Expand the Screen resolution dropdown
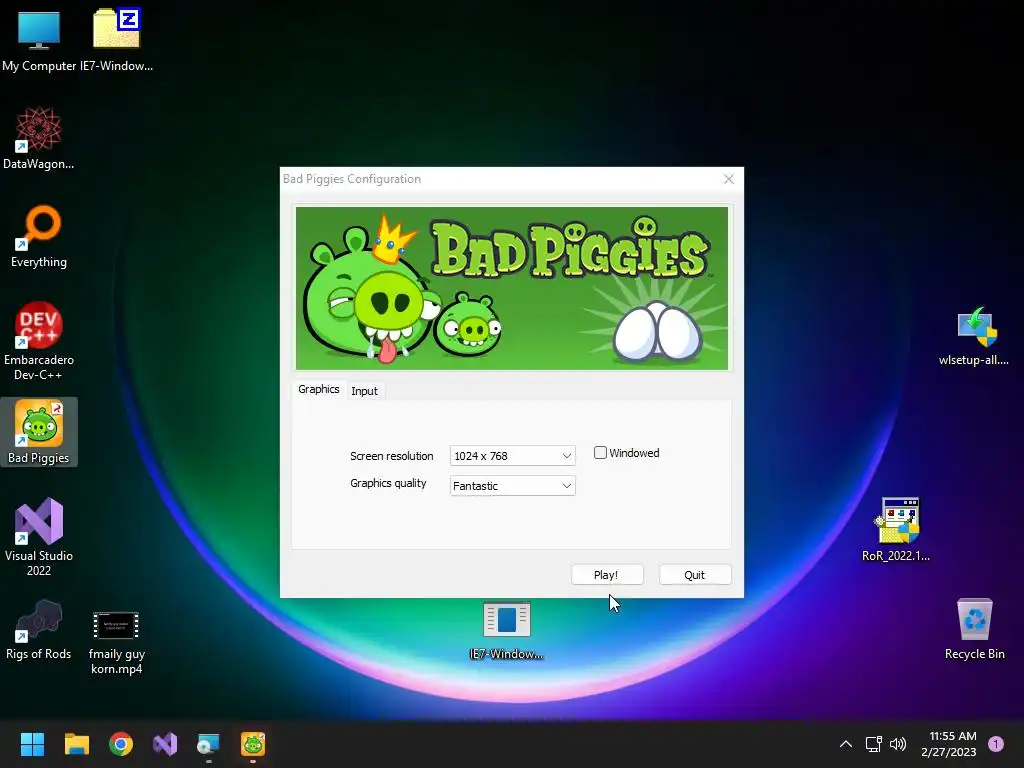Image resolution: width=1024 pixels, height=768 pixels. pyautogui.click(x=512, y=456)
